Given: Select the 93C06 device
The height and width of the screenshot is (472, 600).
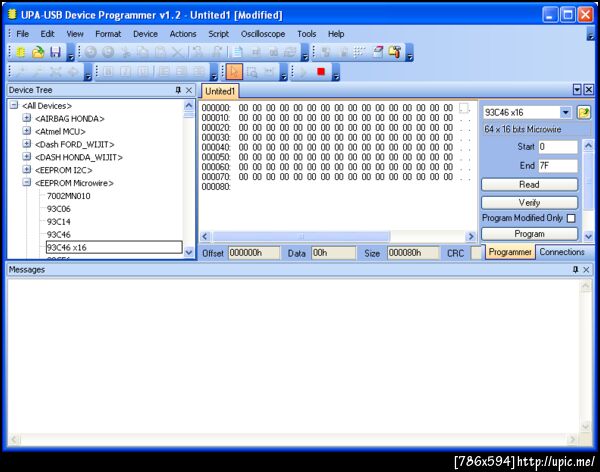Looking at the screenshot, I should click(x=59, y=209).
